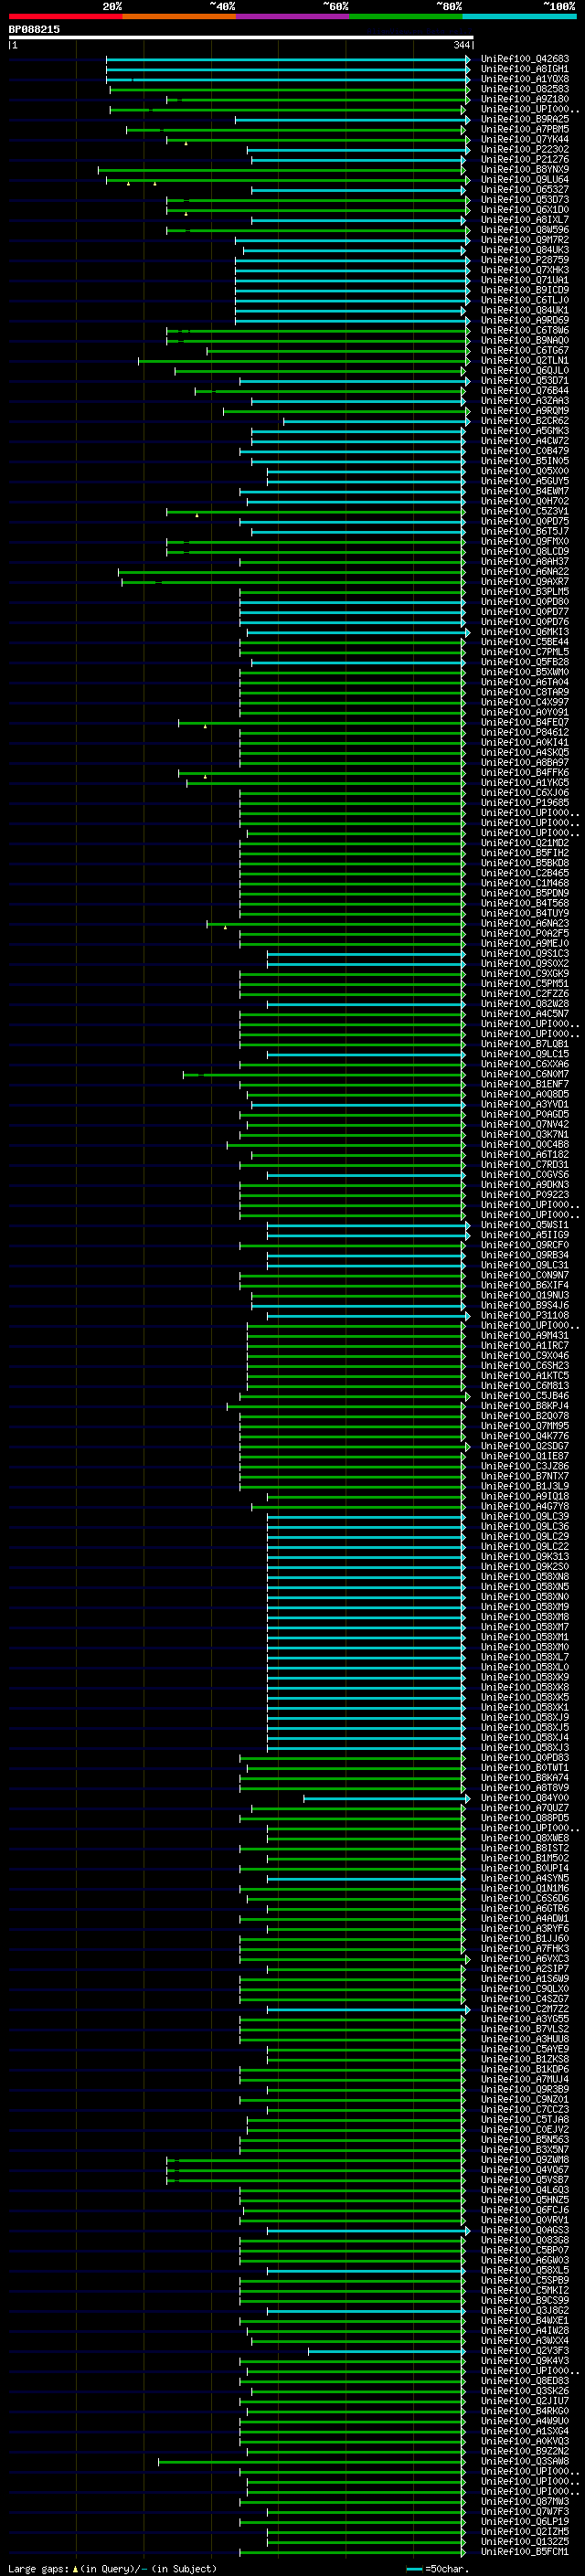Select hit label UniRef100_A4G7Y8
Viewport: 585px width, 2576px height.
click(525, 1505)
